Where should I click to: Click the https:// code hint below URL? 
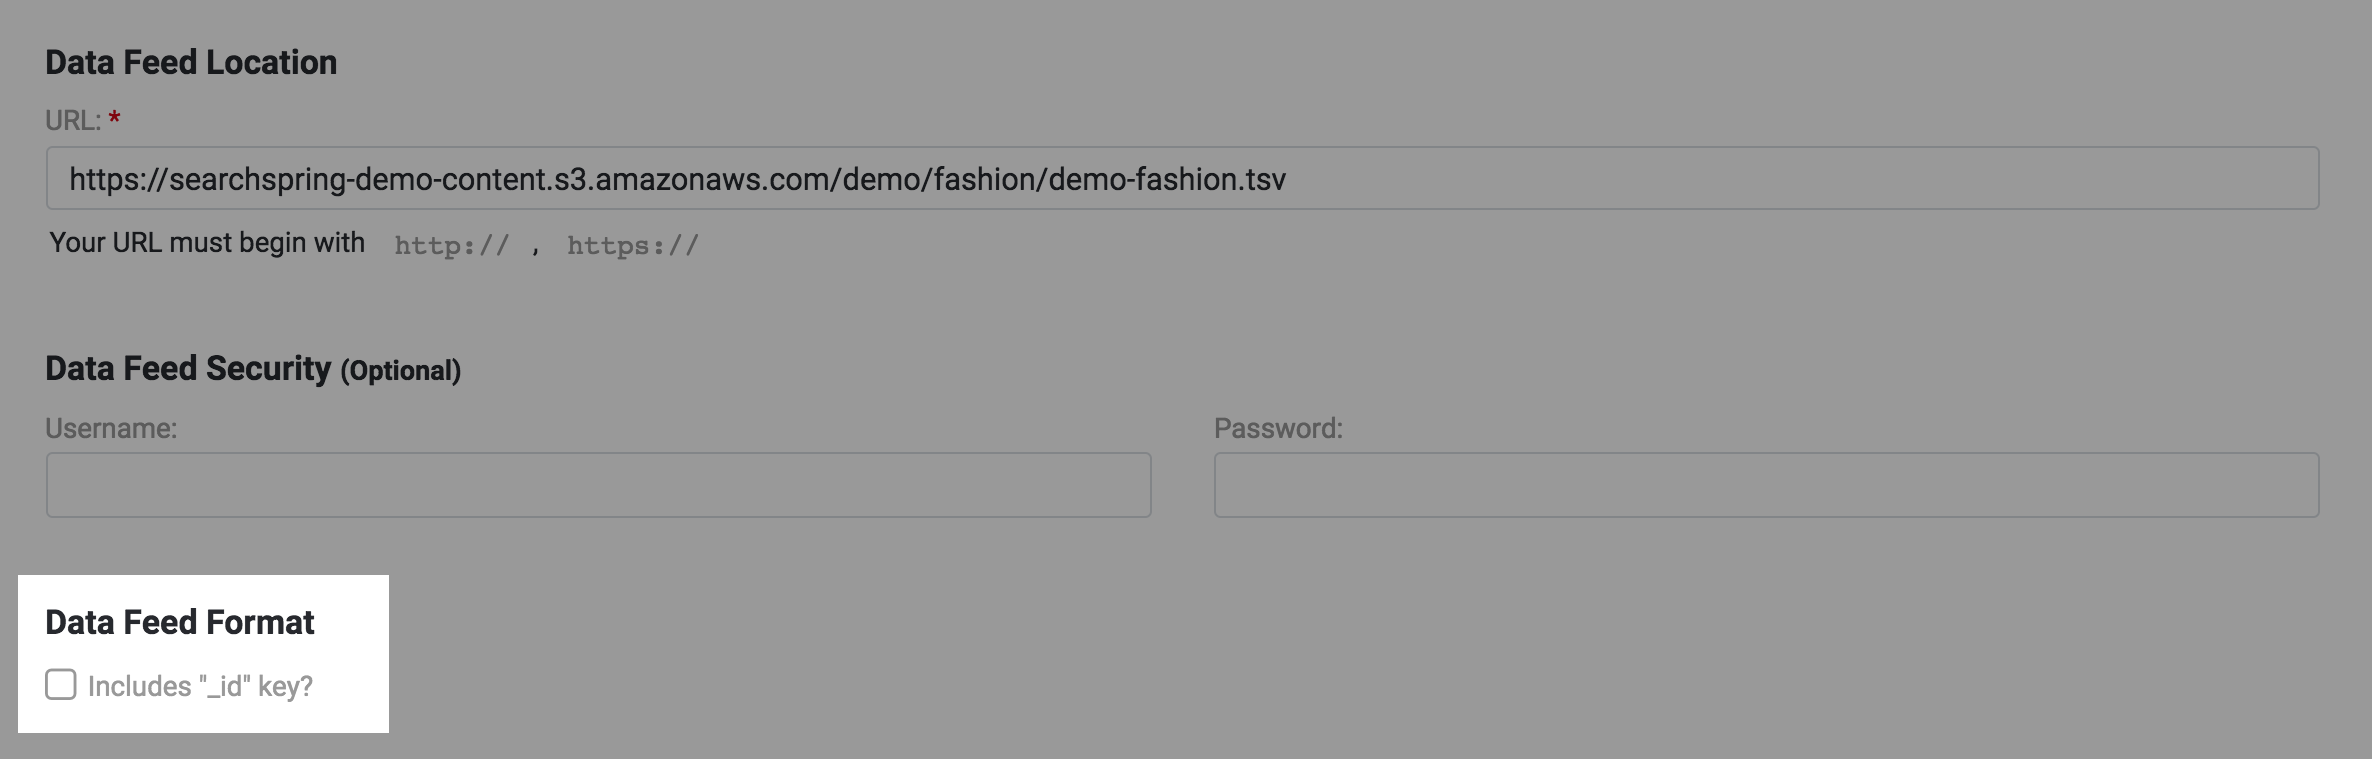pos(632,246)
